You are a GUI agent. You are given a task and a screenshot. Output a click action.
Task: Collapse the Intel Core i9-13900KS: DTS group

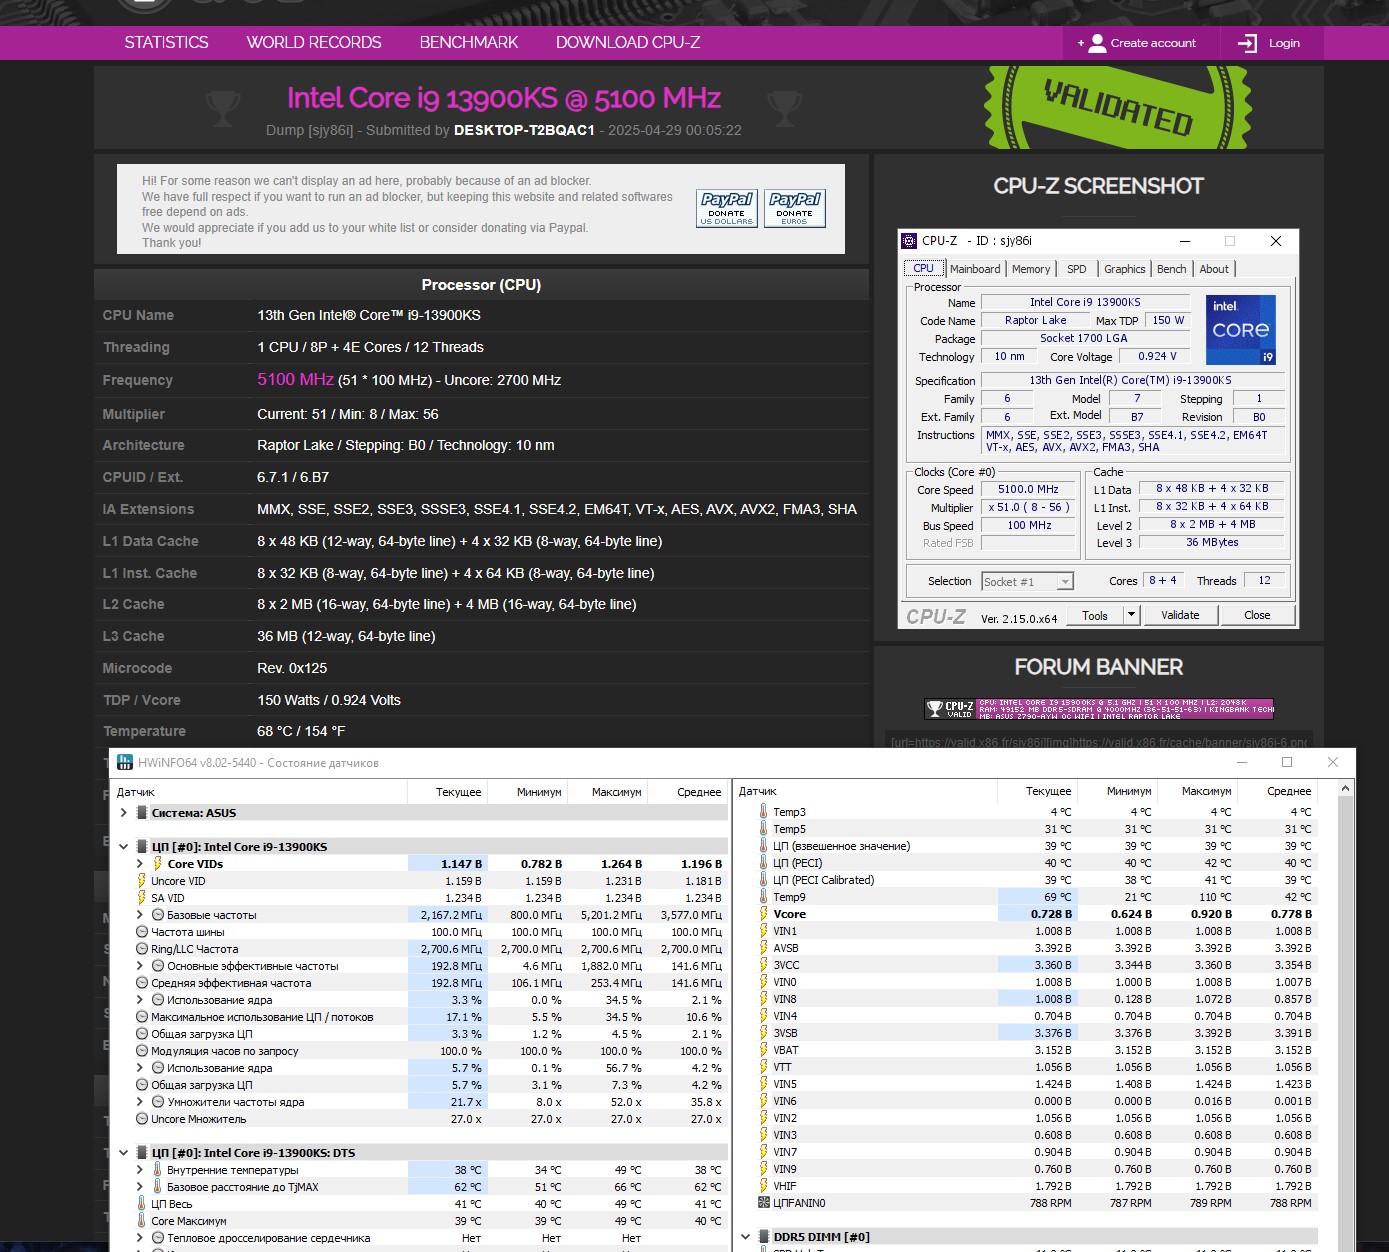coord(124,1153)
